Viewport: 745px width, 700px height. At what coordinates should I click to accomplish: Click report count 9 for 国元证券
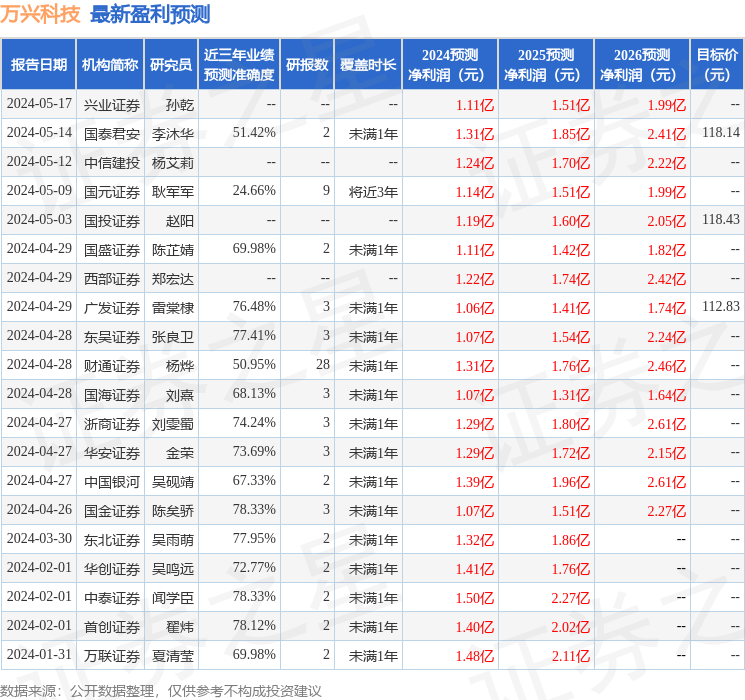point(326,191)
